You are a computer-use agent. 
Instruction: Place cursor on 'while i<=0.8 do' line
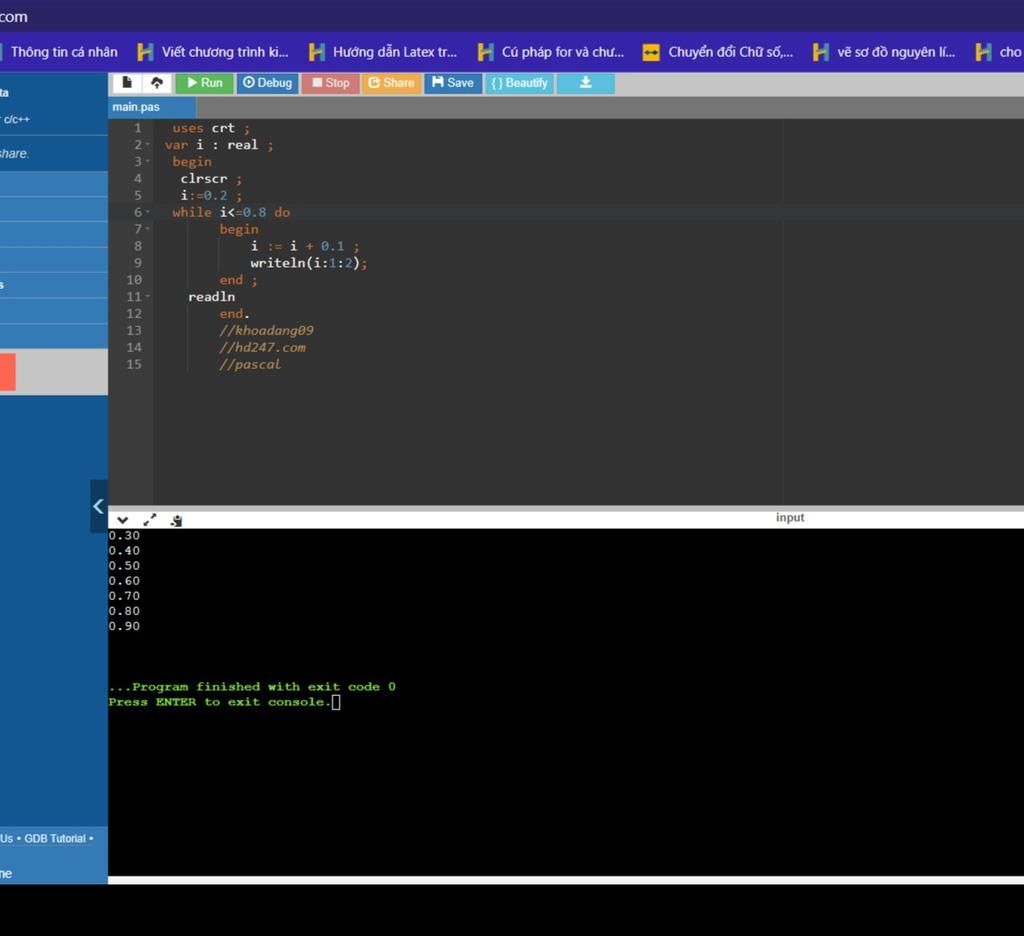(x=231, y=212)
